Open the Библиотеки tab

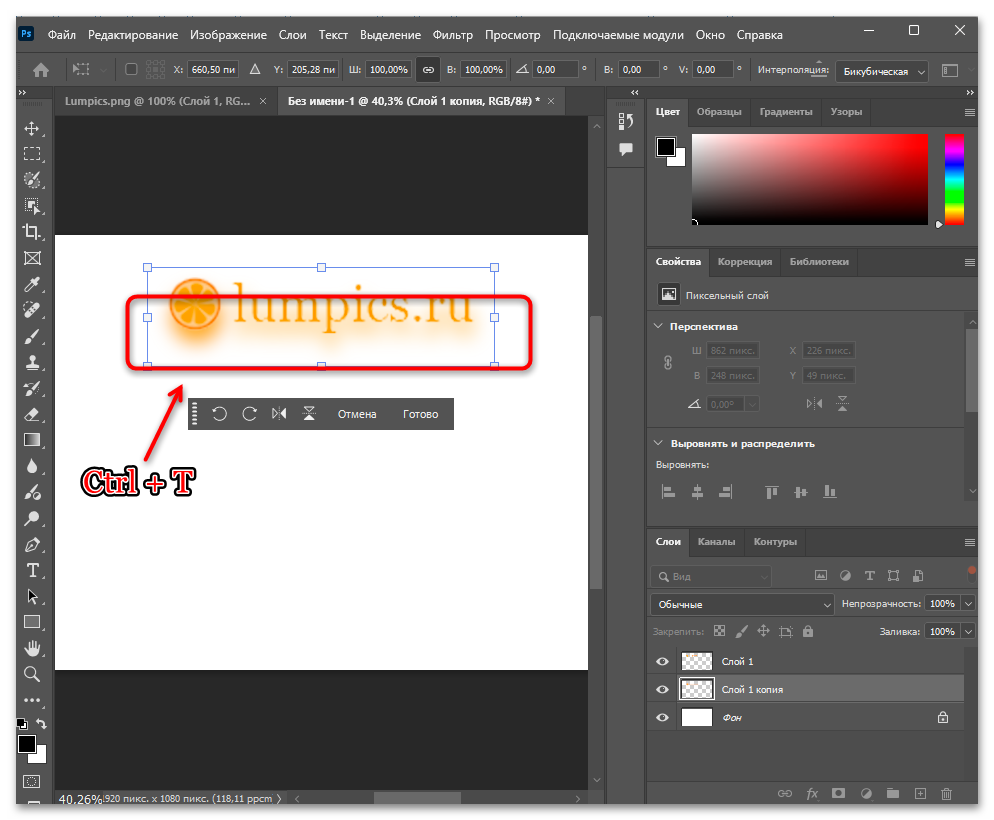[819, 262]
